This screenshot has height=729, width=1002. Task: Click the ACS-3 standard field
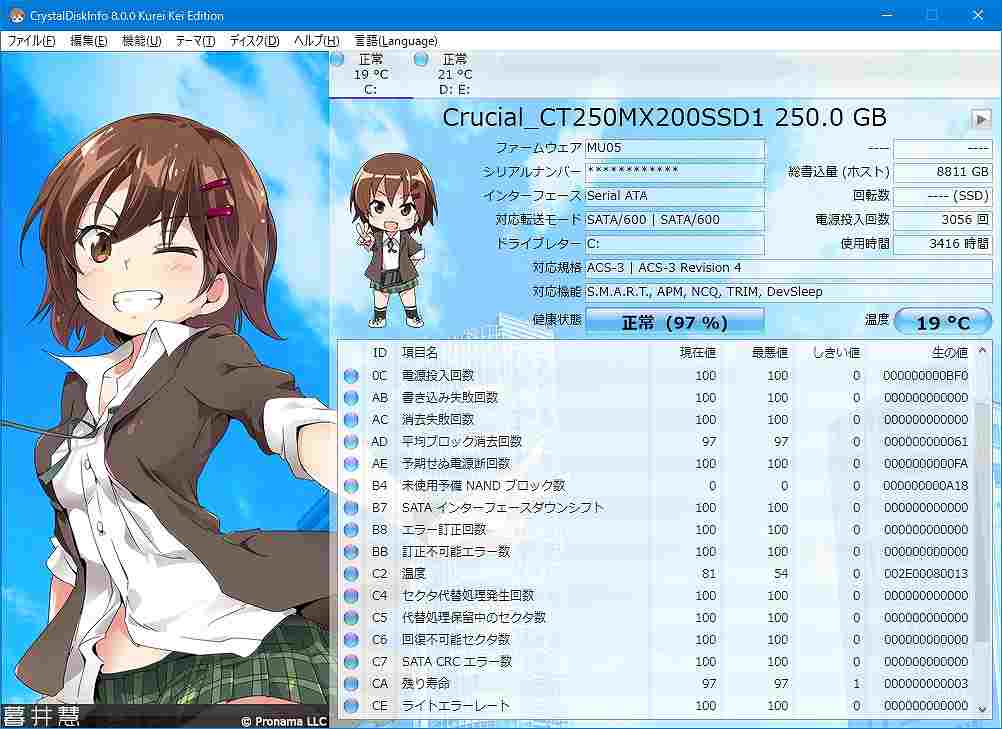789,268
